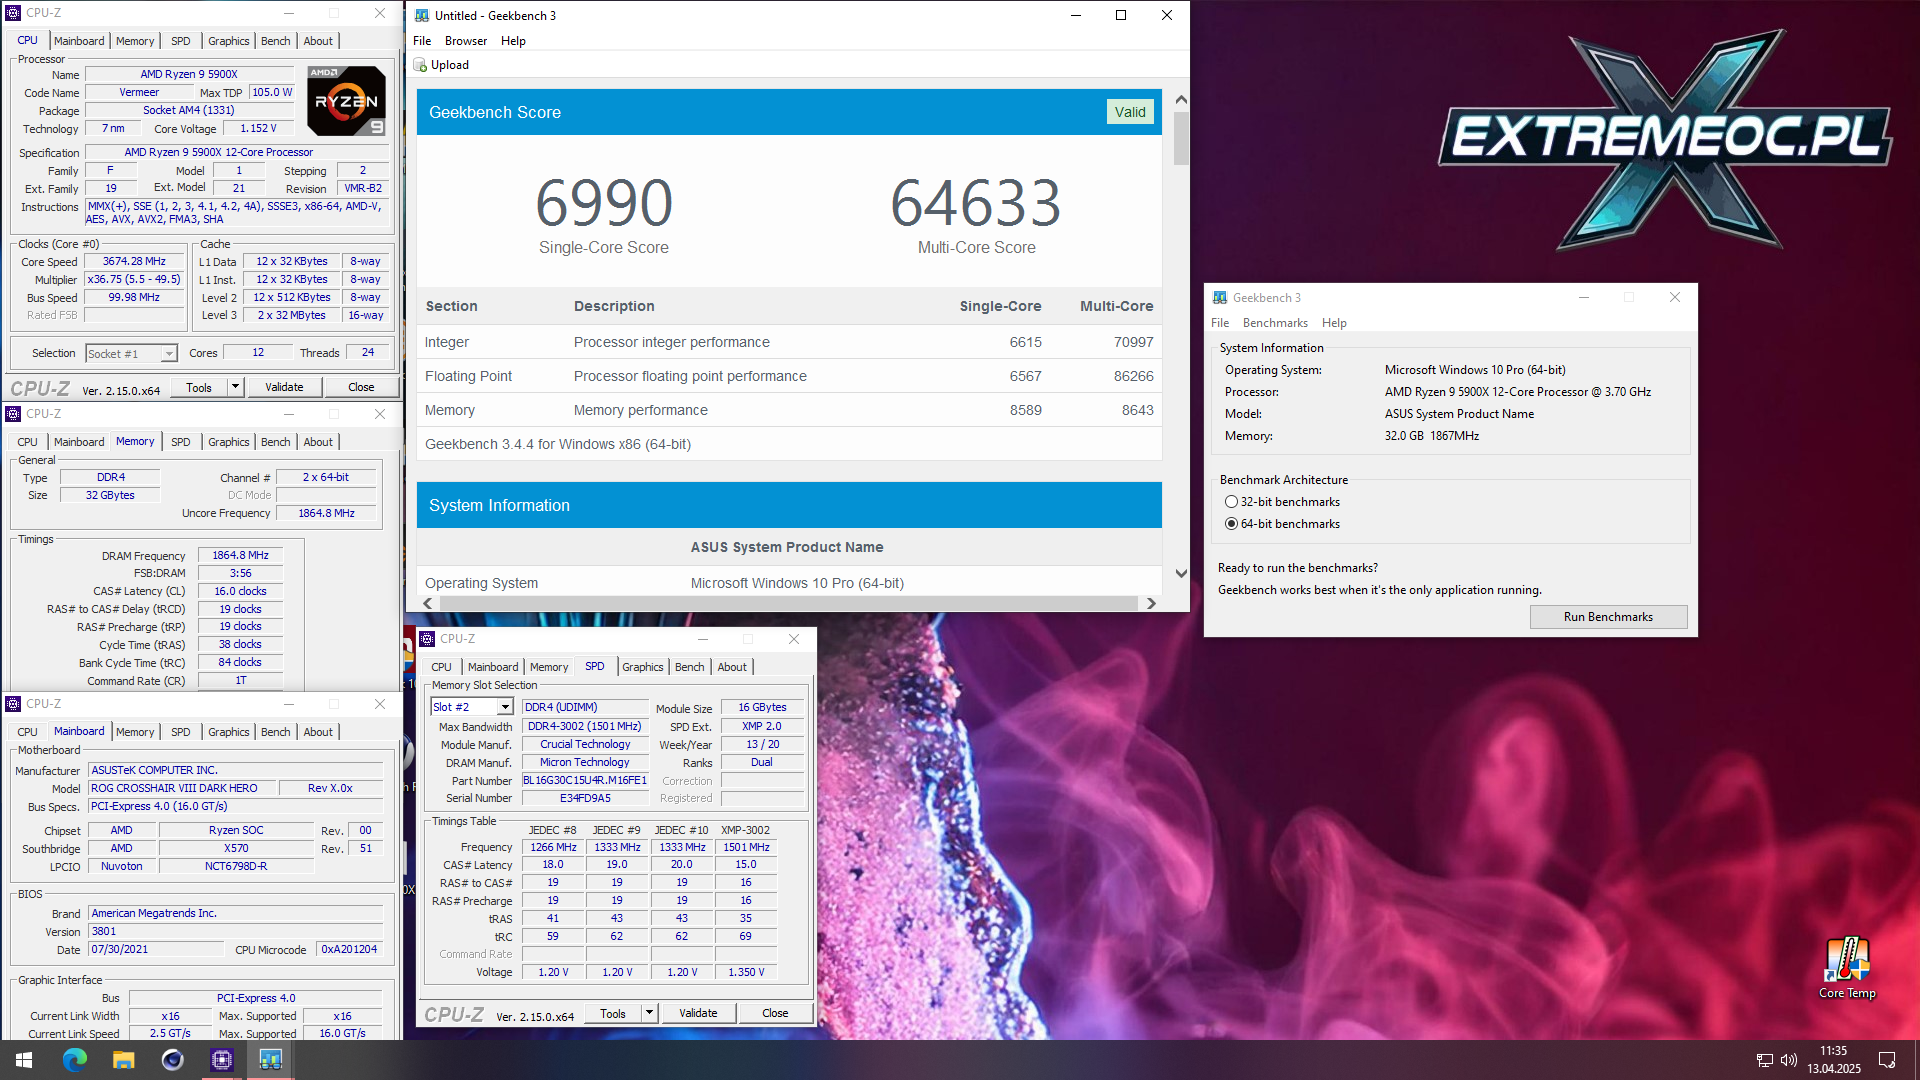Open the Browser menu in Geekbench

(466, 41)
